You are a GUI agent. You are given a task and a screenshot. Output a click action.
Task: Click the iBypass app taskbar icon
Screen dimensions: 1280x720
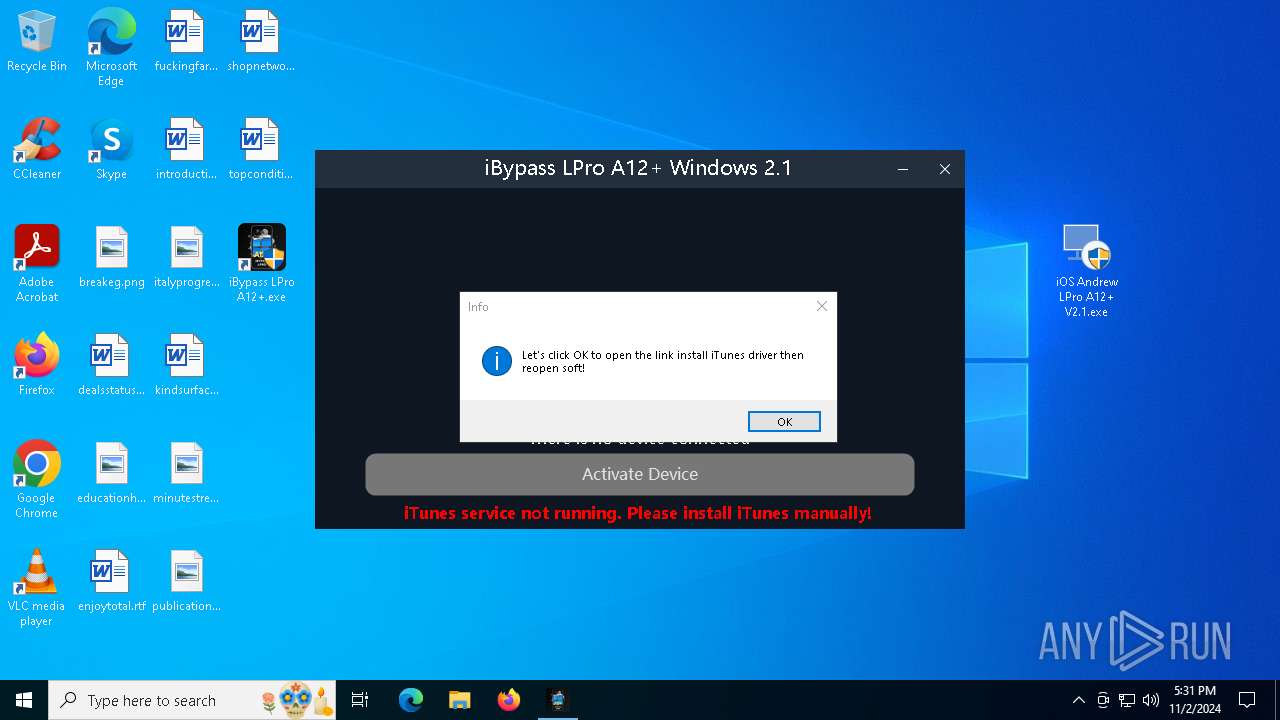pos(558,700)
